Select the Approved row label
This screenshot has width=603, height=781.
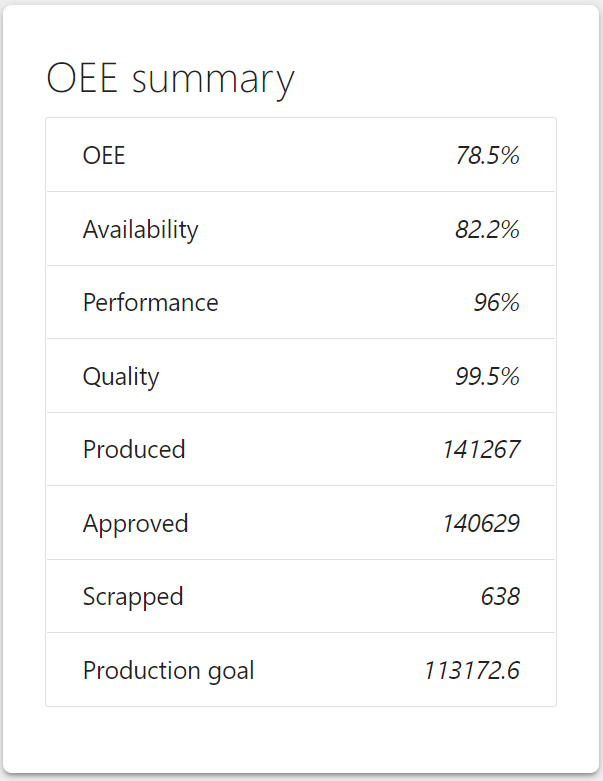[135, 523]
